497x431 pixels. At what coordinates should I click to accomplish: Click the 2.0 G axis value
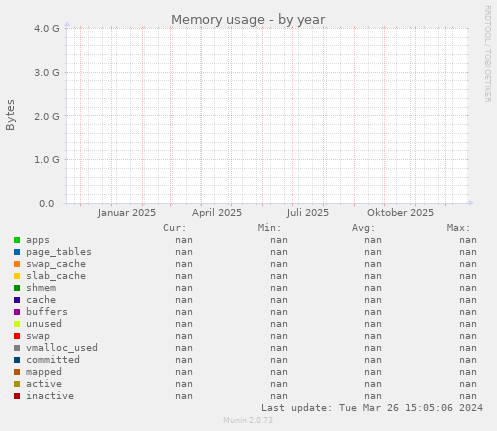(x=47, y=116)
